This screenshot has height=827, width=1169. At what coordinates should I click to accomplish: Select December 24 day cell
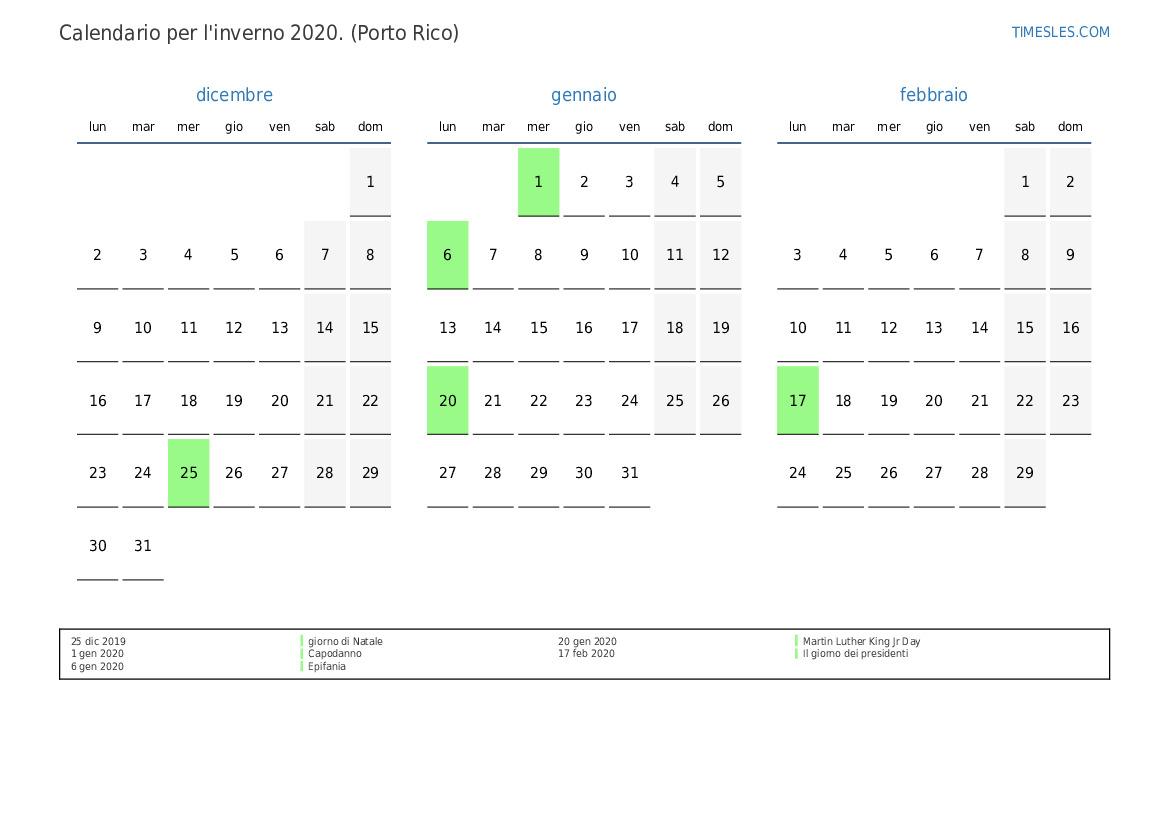click(143, 473)
